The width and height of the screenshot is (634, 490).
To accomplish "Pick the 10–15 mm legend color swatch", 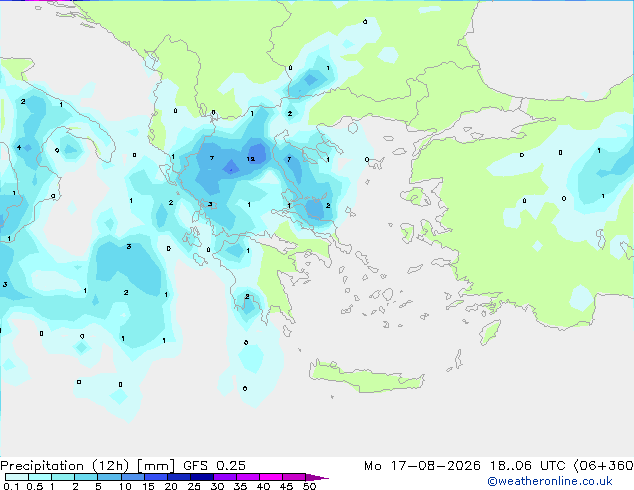I will coord(132,477).
